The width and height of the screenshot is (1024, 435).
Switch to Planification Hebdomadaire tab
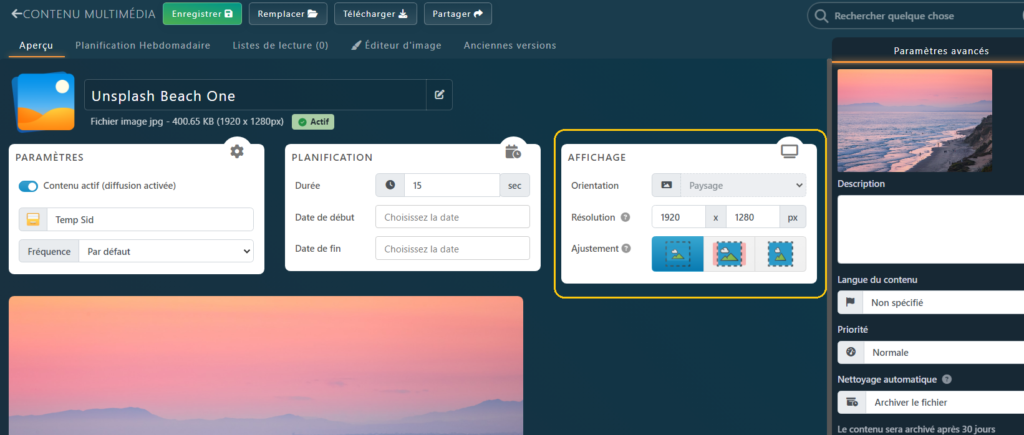[143, 45]
